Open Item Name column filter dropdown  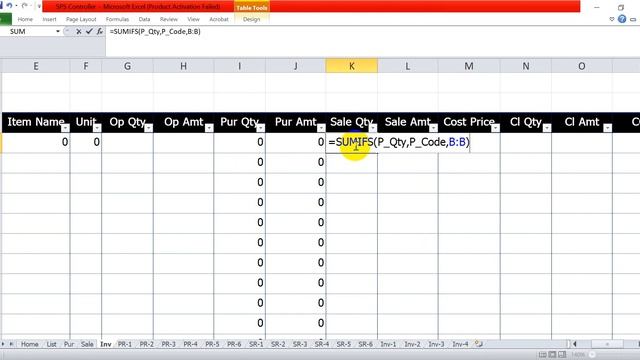65,128
